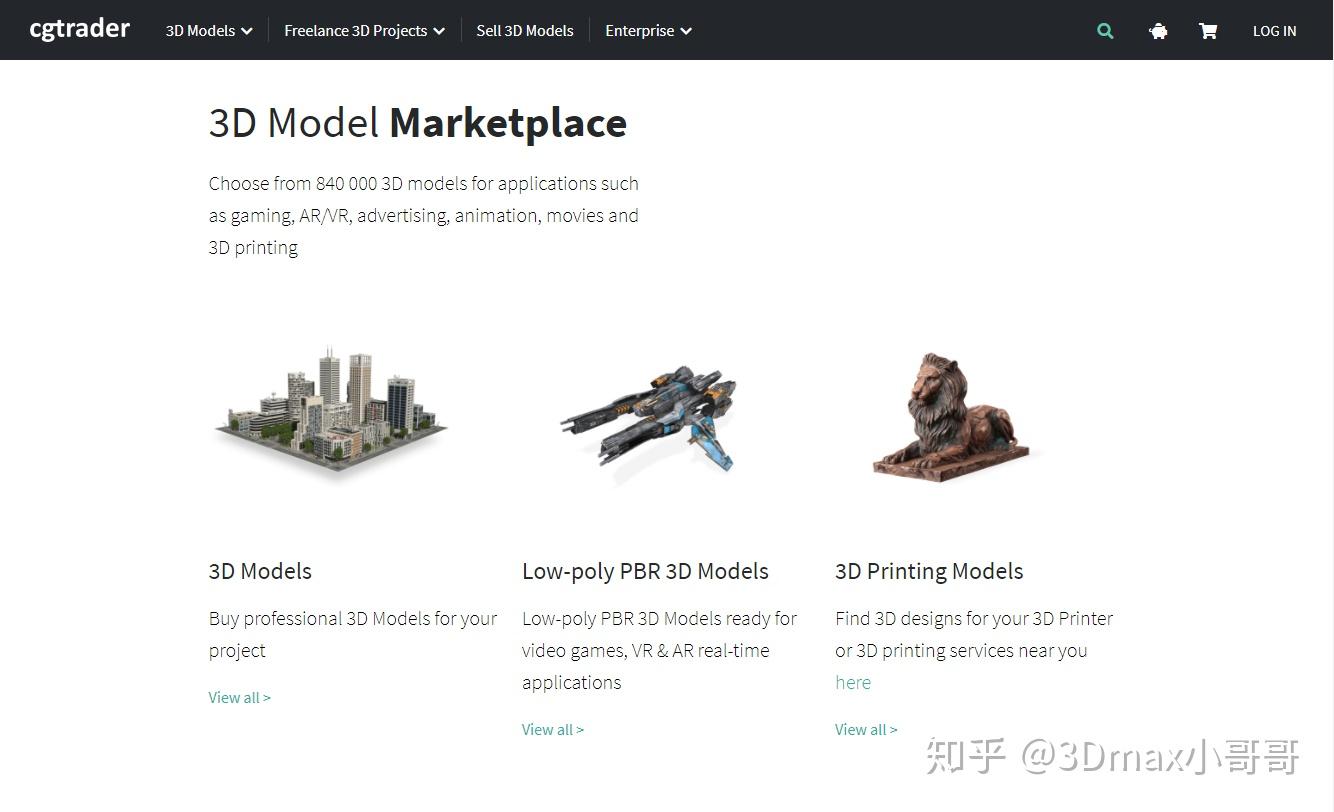Screen dimensions: 1334x812
Task: Click the piggy bank savings icon
Action: [1157, 31]
